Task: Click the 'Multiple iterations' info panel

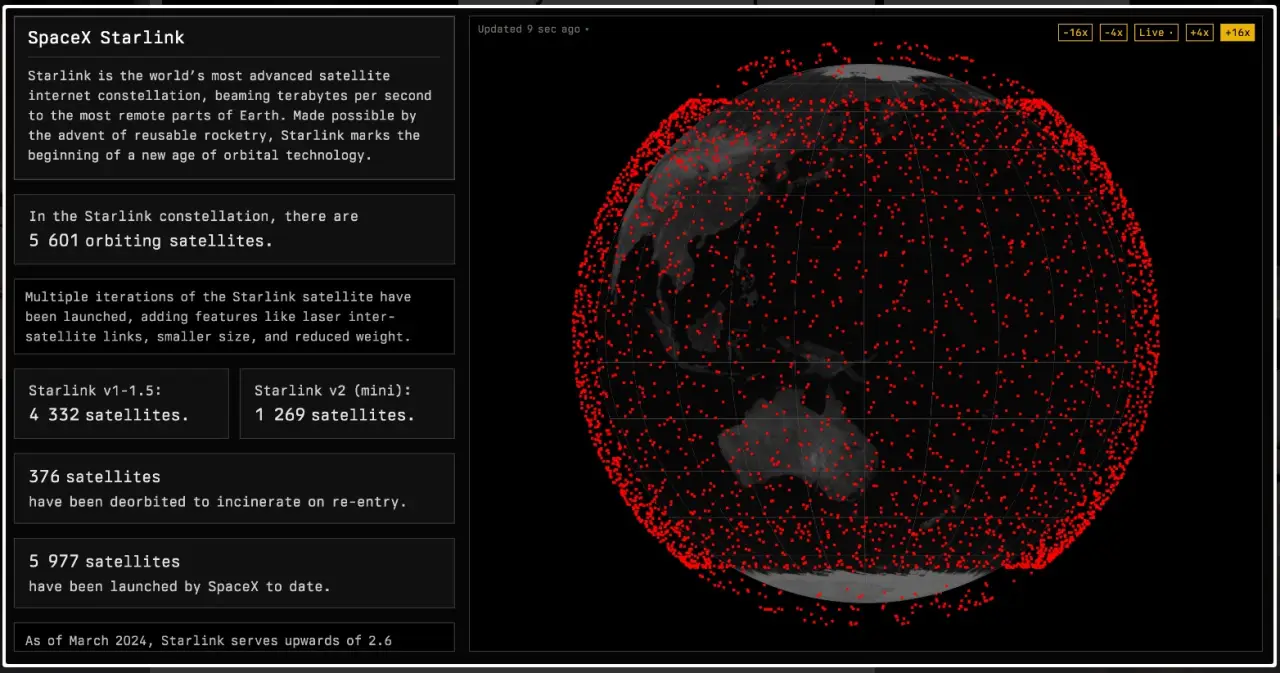Action: click(x=233, y=316)
